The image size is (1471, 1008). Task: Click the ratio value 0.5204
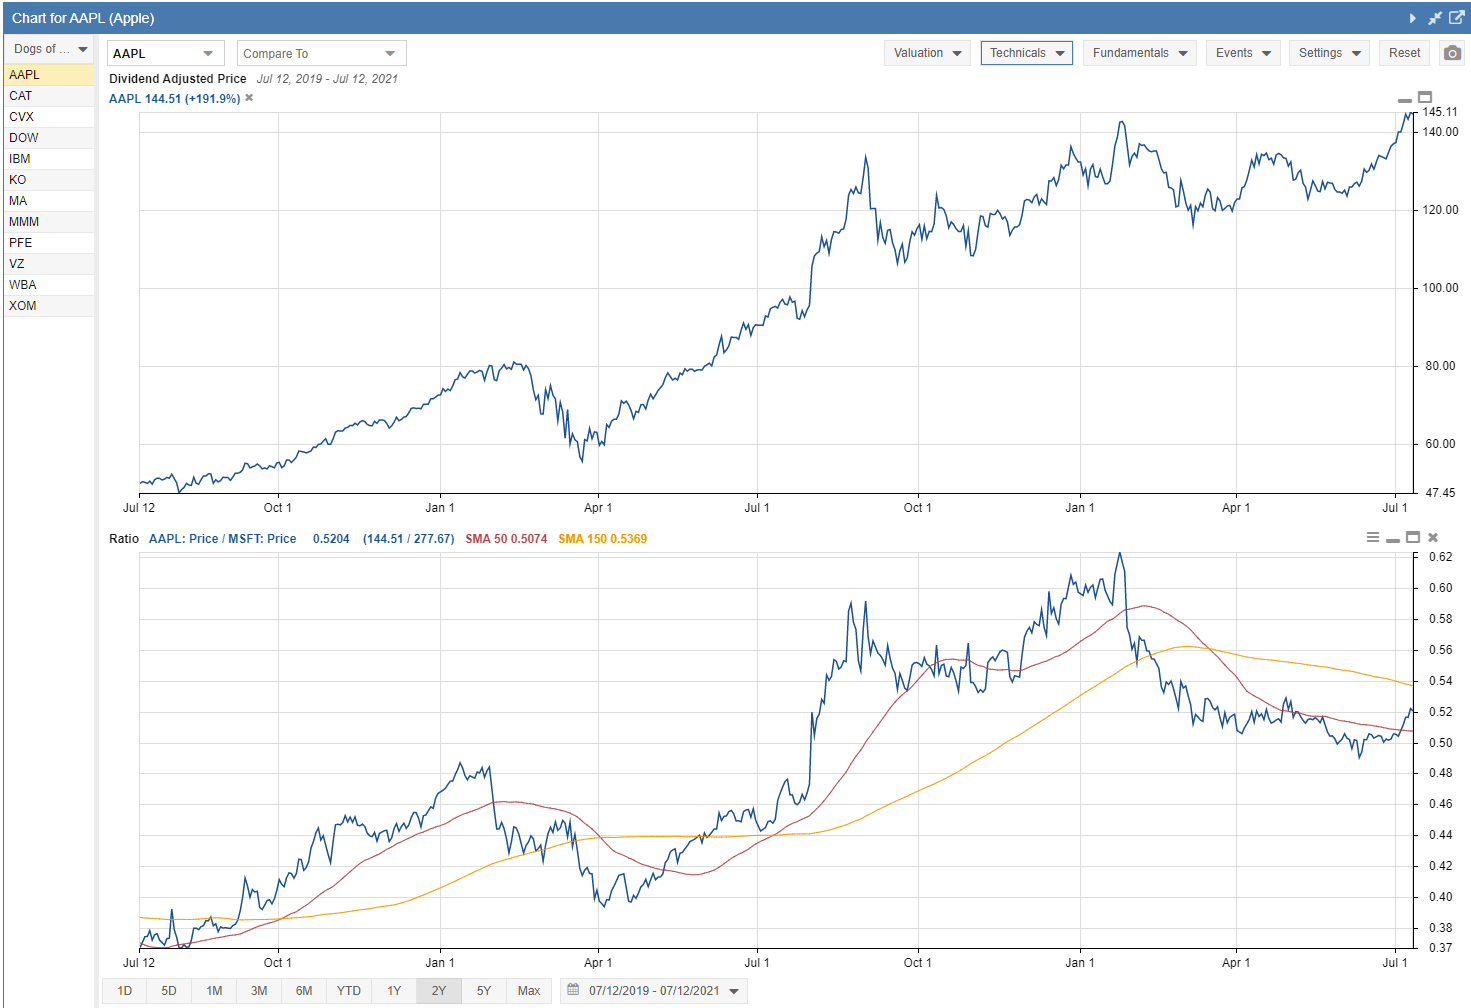331,539
